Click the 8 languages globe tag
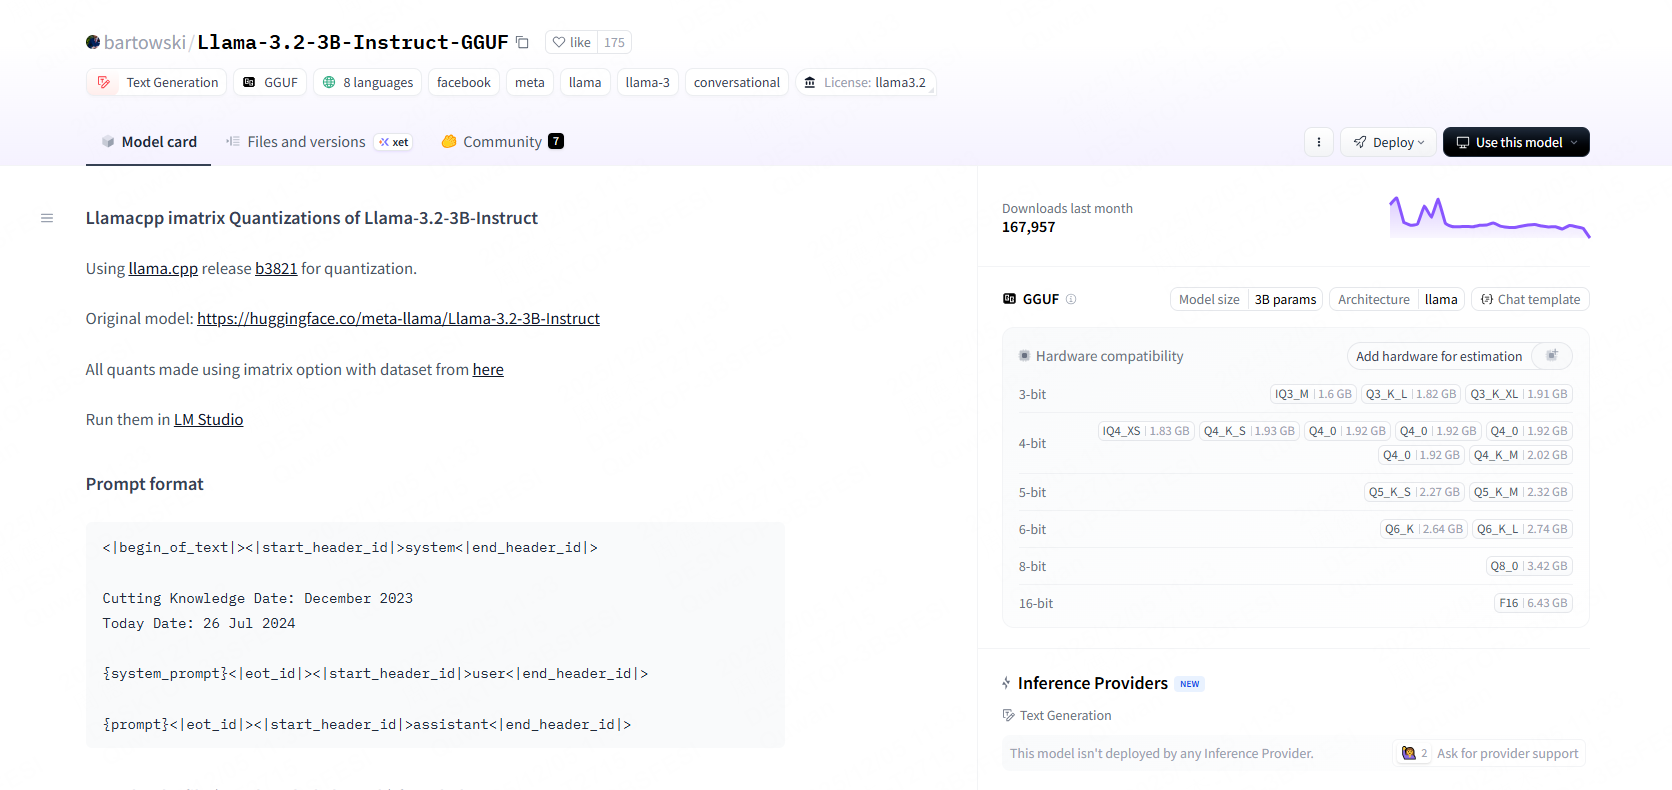The width and height of the screenshot is (1672, 790). pyautogui.click(x=367, y=82)
